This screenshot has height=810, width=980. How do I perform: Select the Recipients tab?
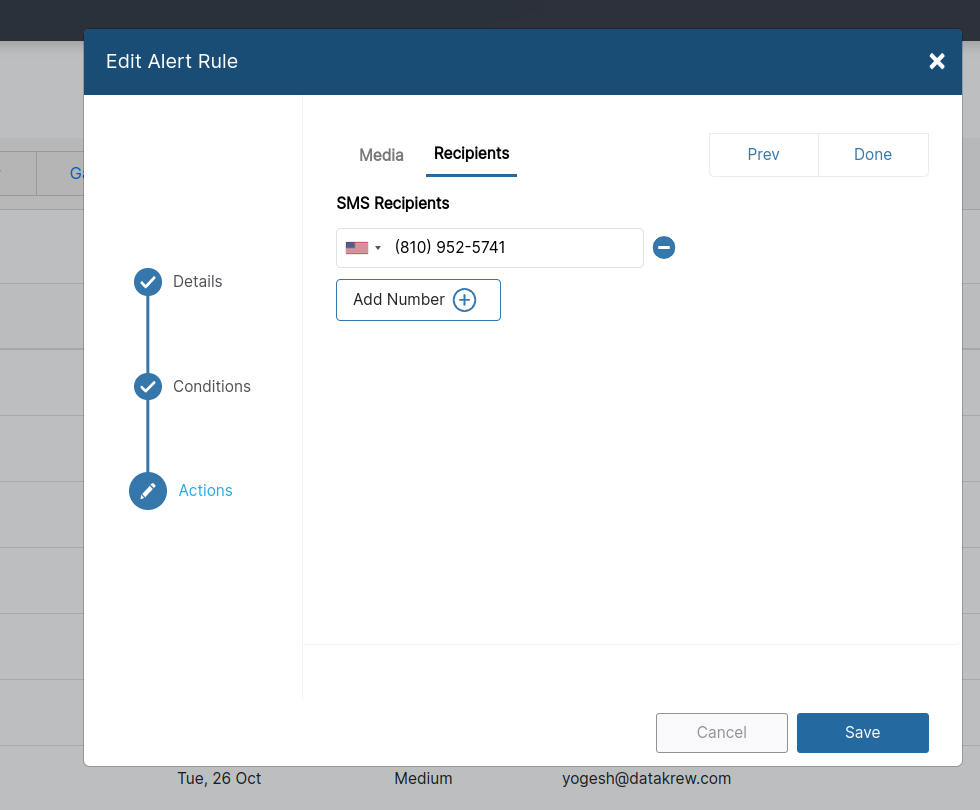471,153
